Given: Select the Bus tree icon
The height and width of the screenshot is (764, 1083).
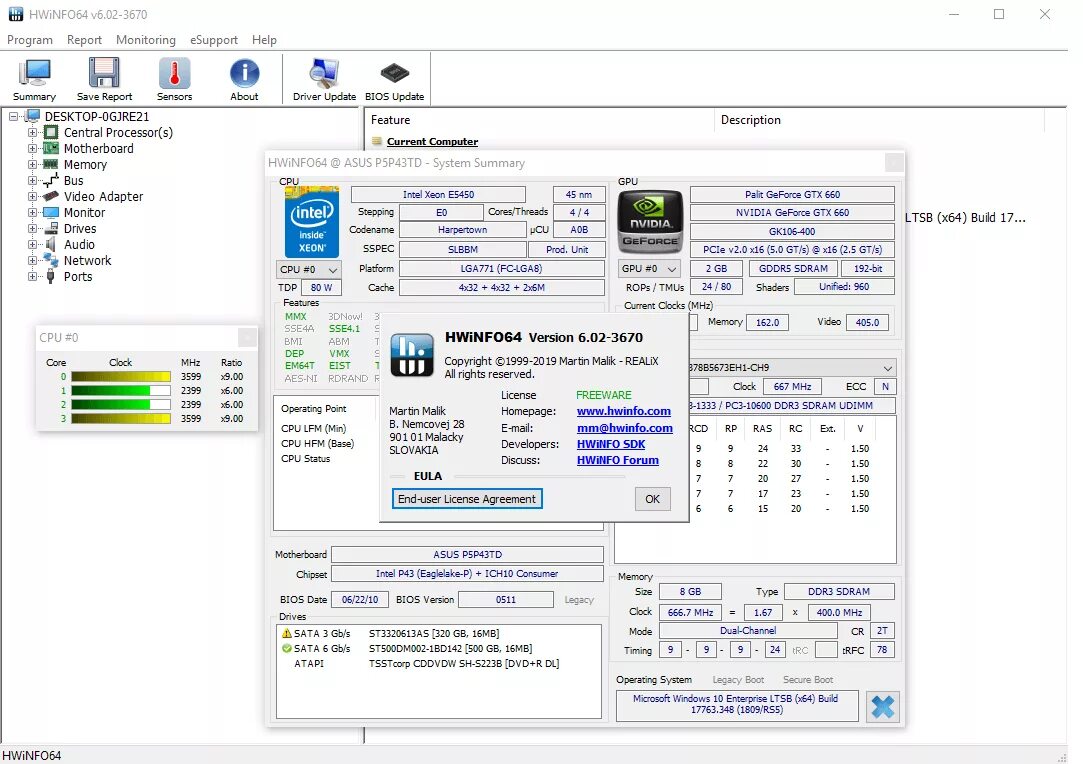Looking at the screenshot, I should (51, 180).
